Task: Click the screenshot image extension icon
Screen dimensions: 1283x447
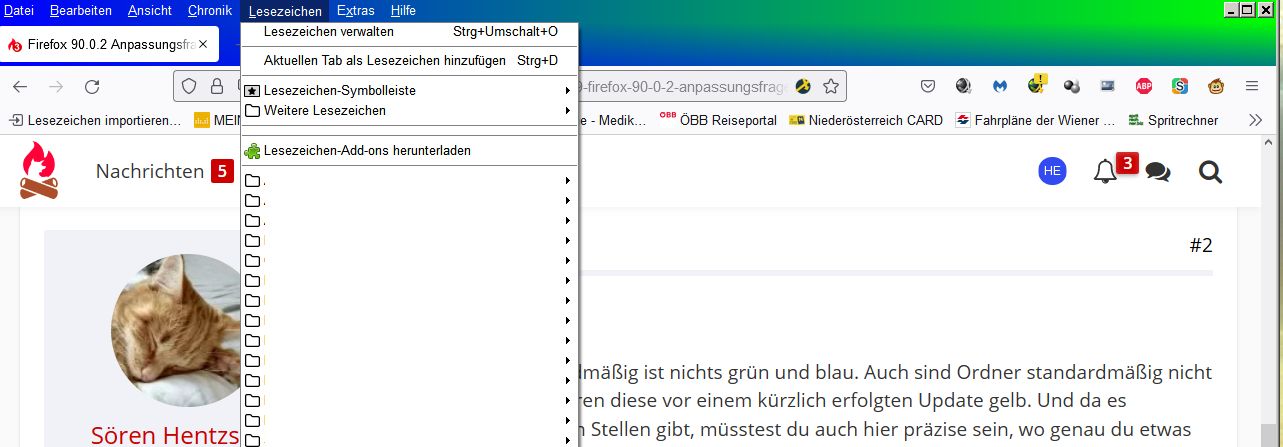Action: 1108,86
